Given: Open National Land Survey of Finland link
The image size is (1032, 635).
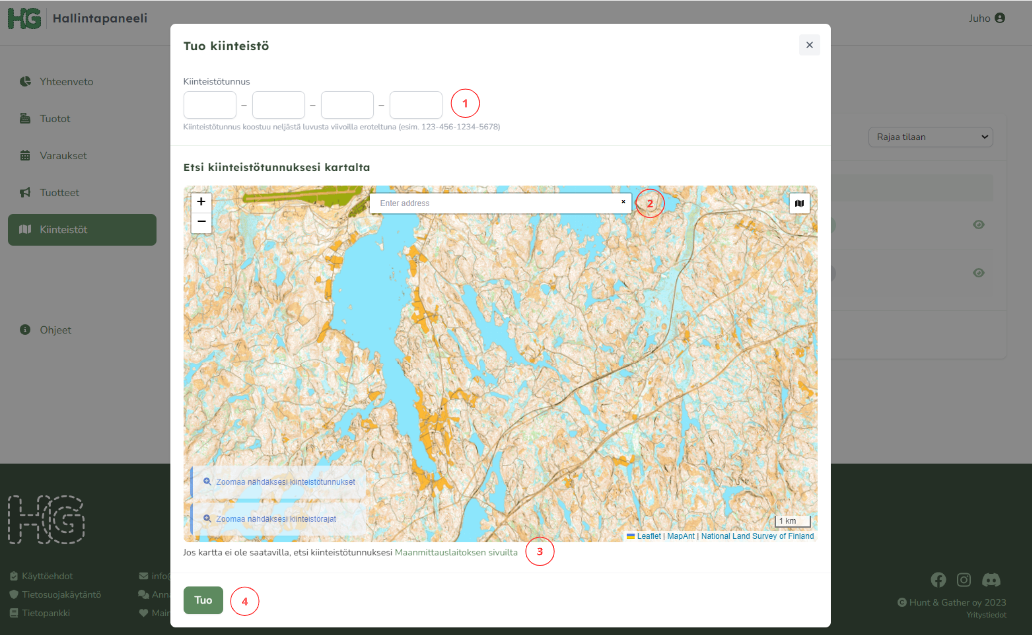Looking at the screenshot, I should pos(758,536).
